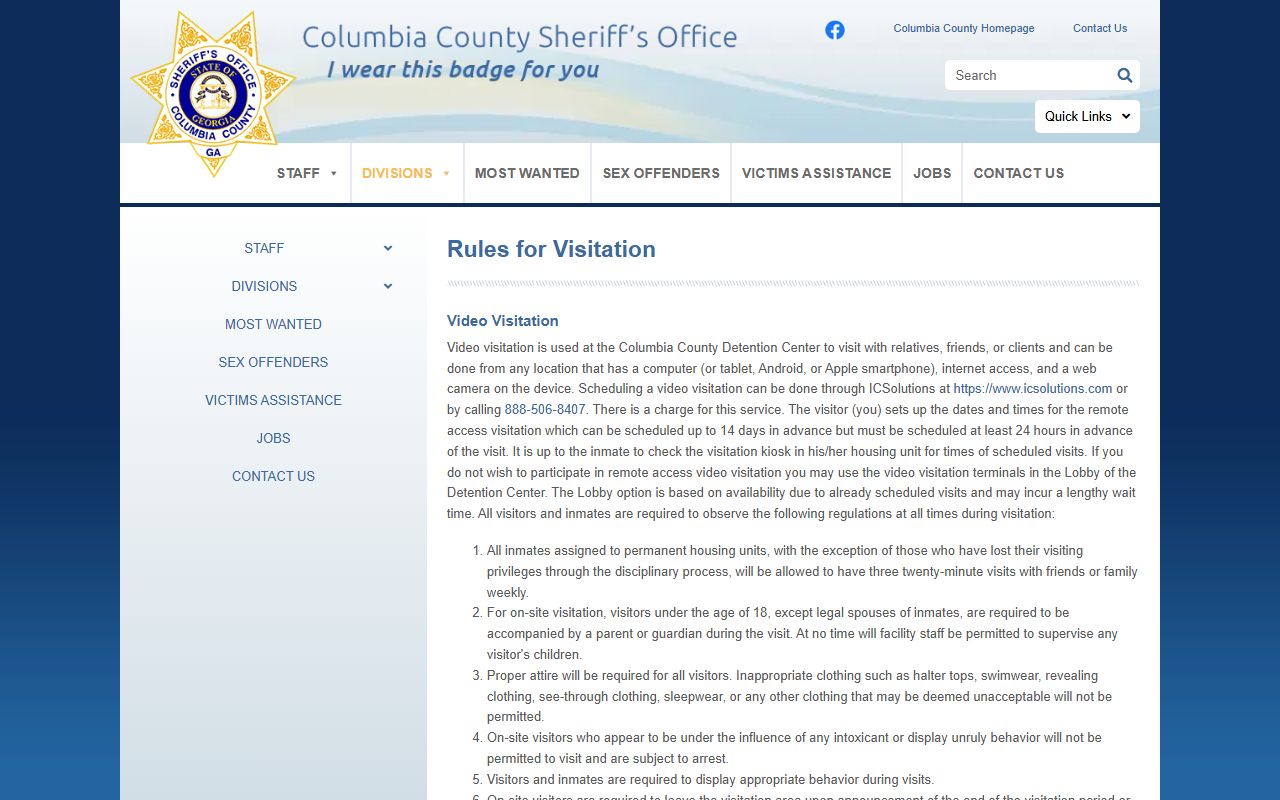Click the Columbia County Homepage link

964,28
